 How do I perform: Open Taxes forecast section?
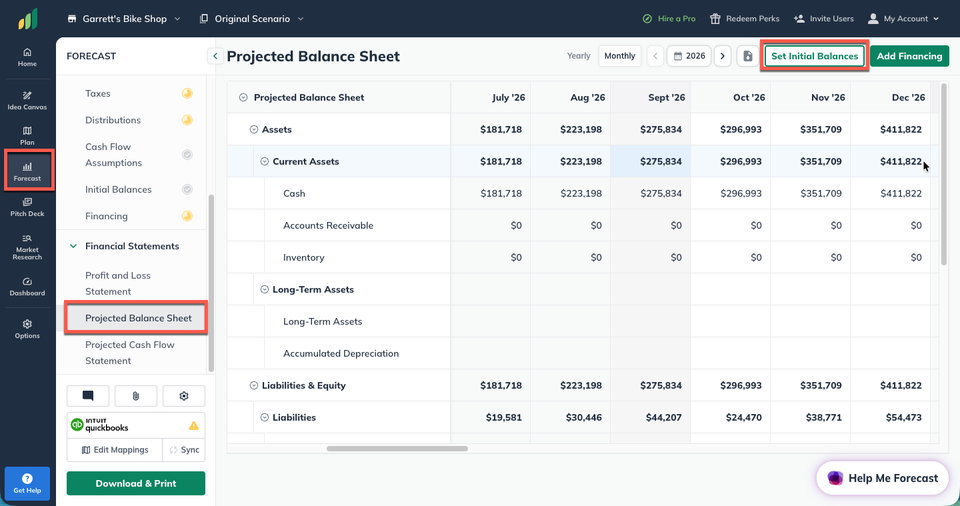point(98,93)
